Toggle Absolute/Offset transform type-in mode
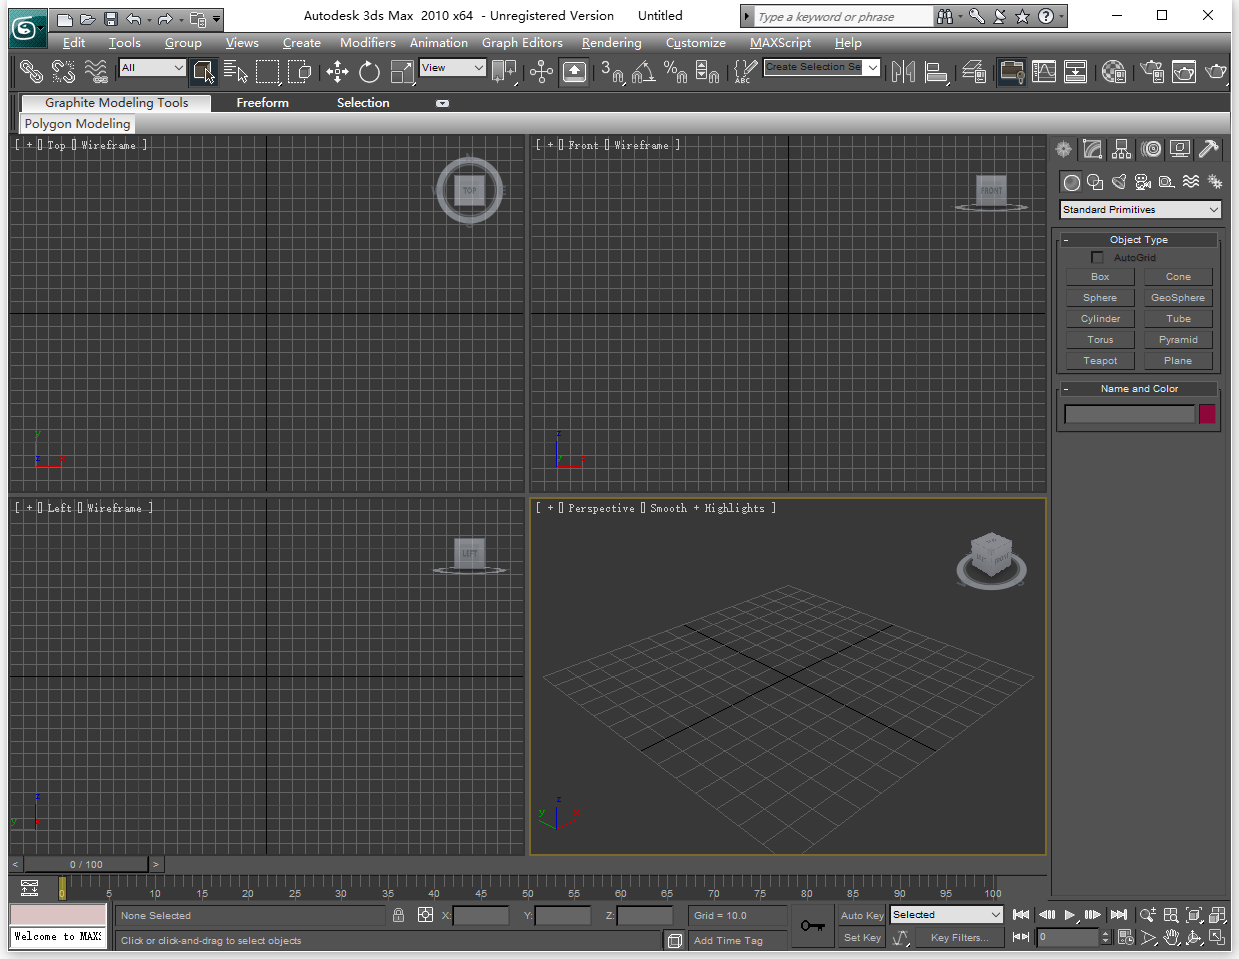 [x=426, y=915]
